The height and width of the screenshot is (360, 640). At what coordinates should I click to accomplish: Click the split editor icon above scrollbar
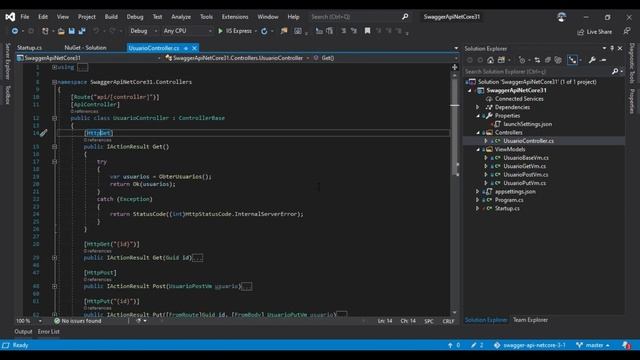tap(455, 67)
